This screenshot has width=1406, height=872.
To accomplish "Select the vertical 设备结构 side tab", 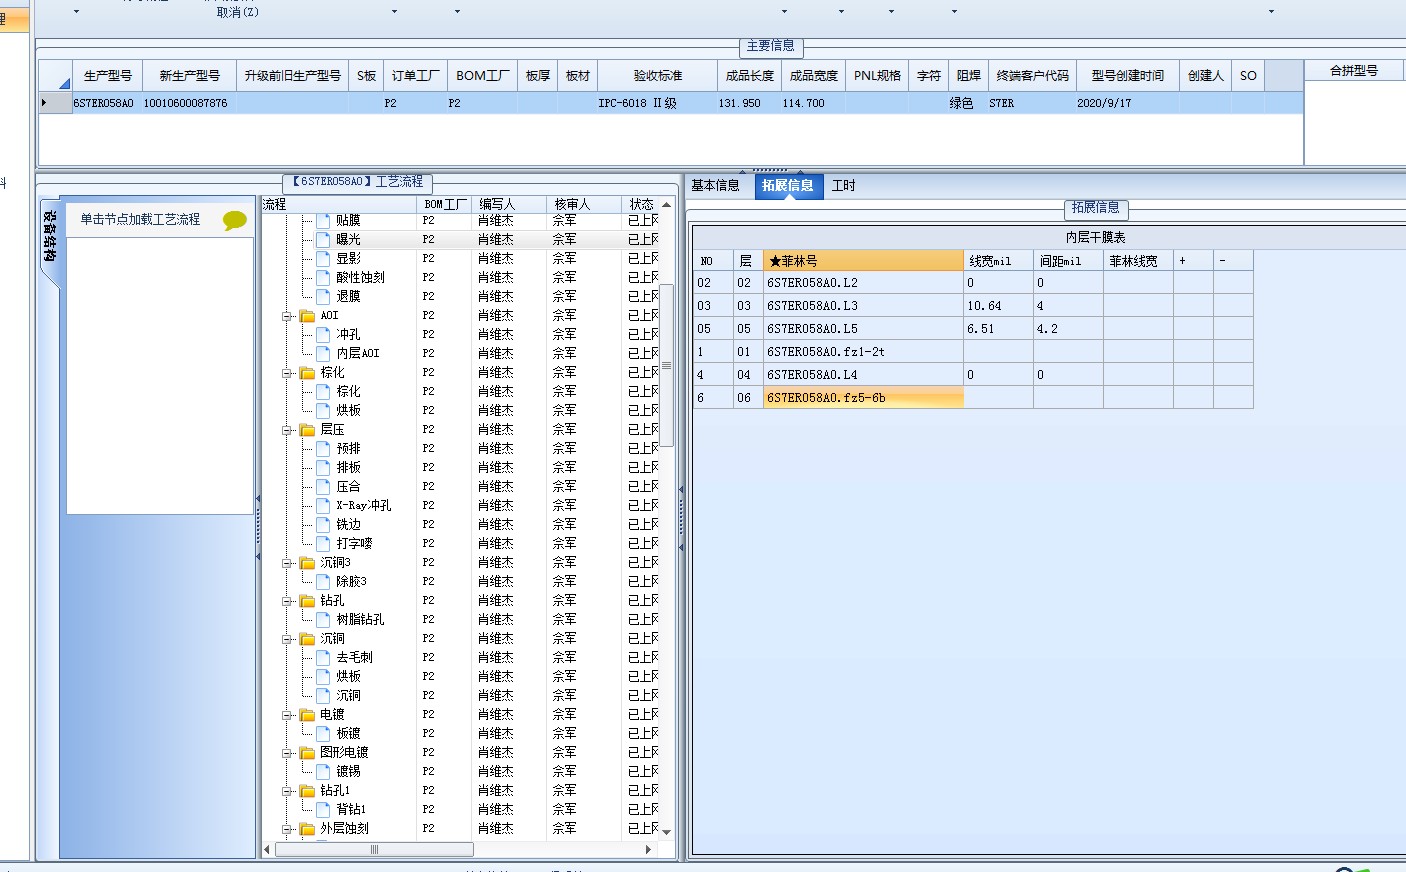I will [50, 238].
